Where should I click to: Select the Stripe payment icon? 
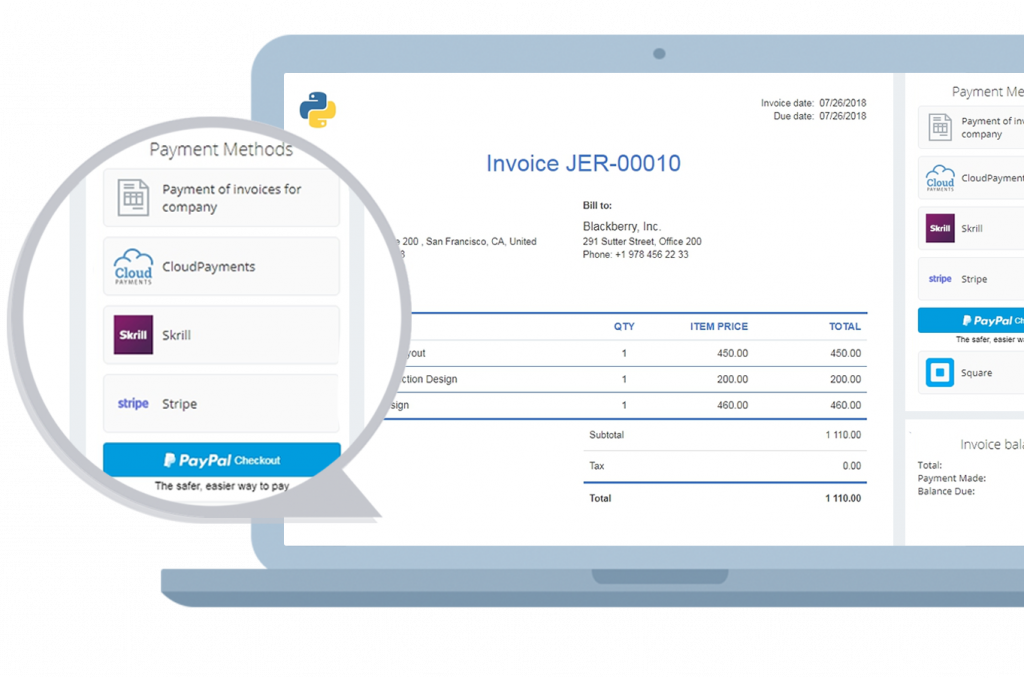(x=132, y=403)
